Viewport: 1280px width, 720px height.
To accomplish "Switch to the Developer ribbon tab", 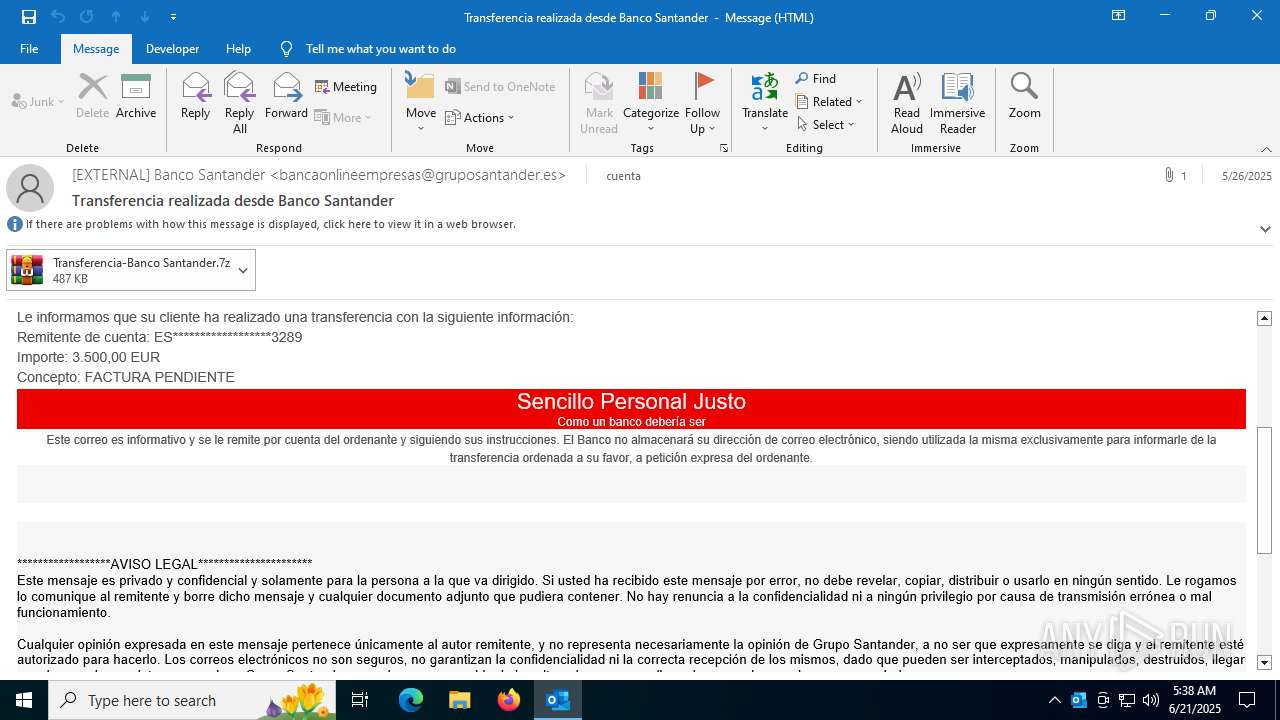I will 172,49.
